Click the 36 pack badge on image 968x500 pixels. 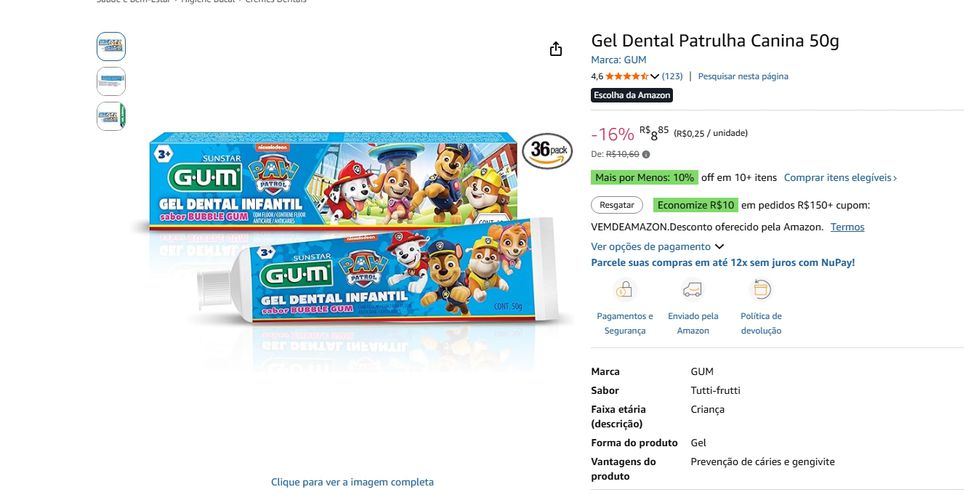click(548, 151)
